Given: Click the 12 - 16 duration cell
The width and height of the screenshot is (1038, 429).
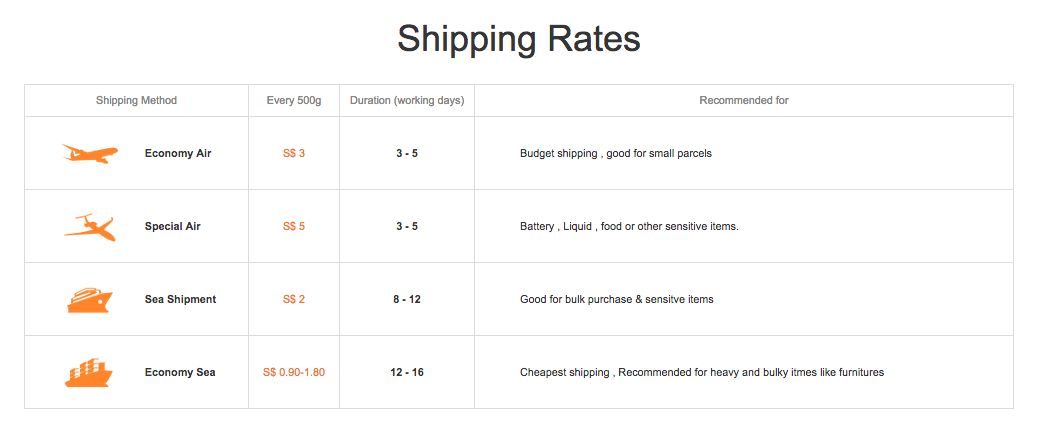Looking at the screenshot, I should tap(407, 373).
